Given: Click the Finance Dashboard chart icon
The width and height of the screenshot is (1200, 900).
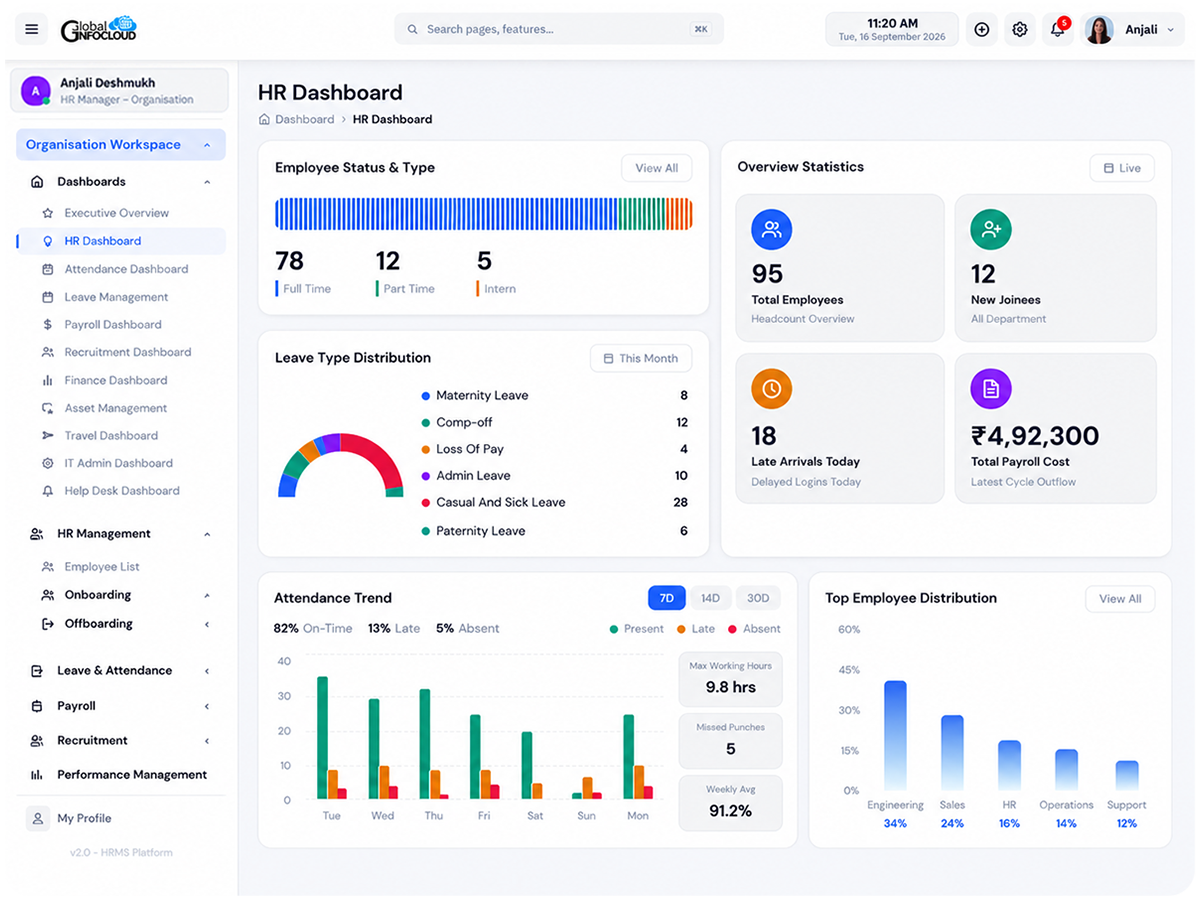Looking at the screenshot, I should [47, 380].
